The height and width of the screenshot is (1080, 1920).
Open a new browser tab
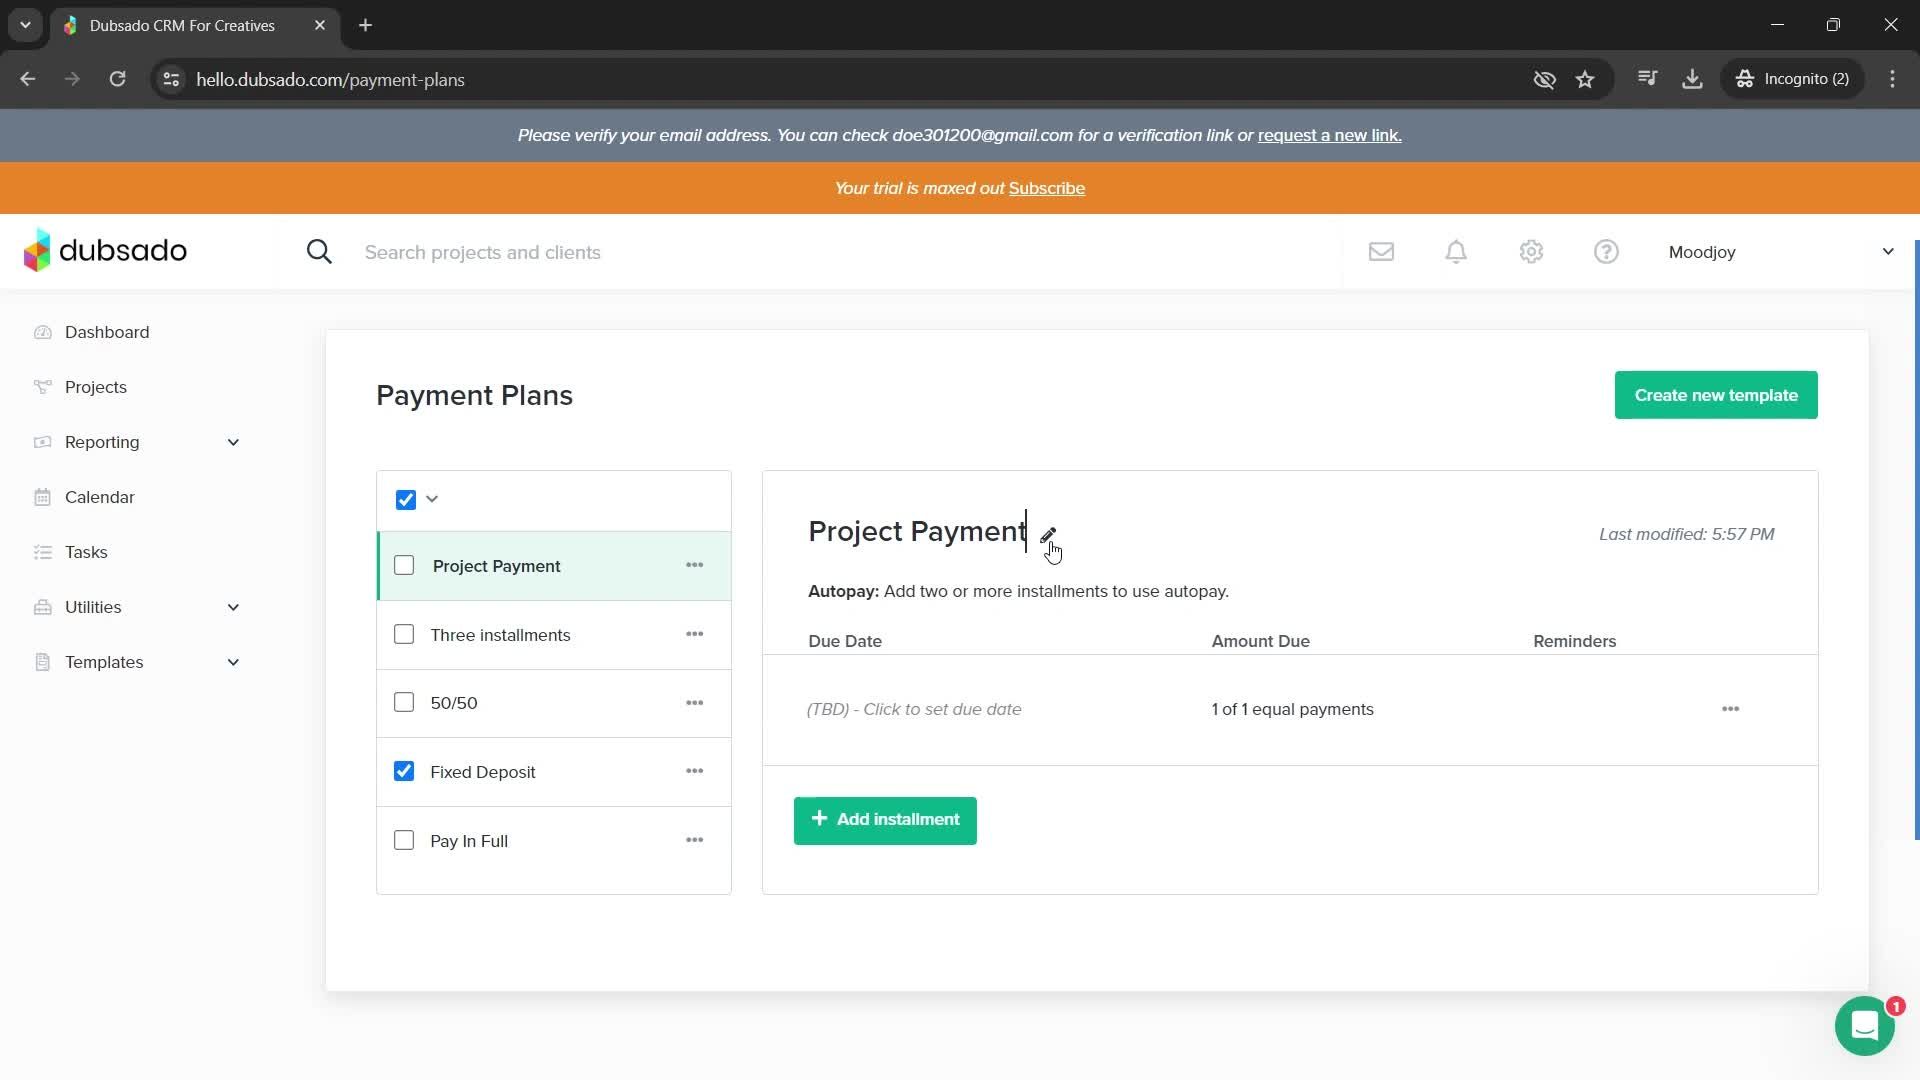[x=366, y=25]
